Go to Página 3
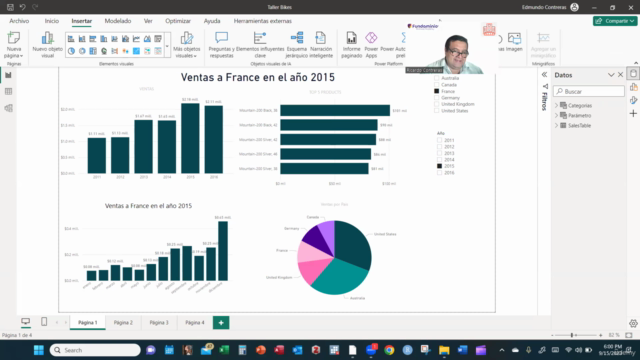The width and height of the screenshot is (640, 360). point(159,322)
